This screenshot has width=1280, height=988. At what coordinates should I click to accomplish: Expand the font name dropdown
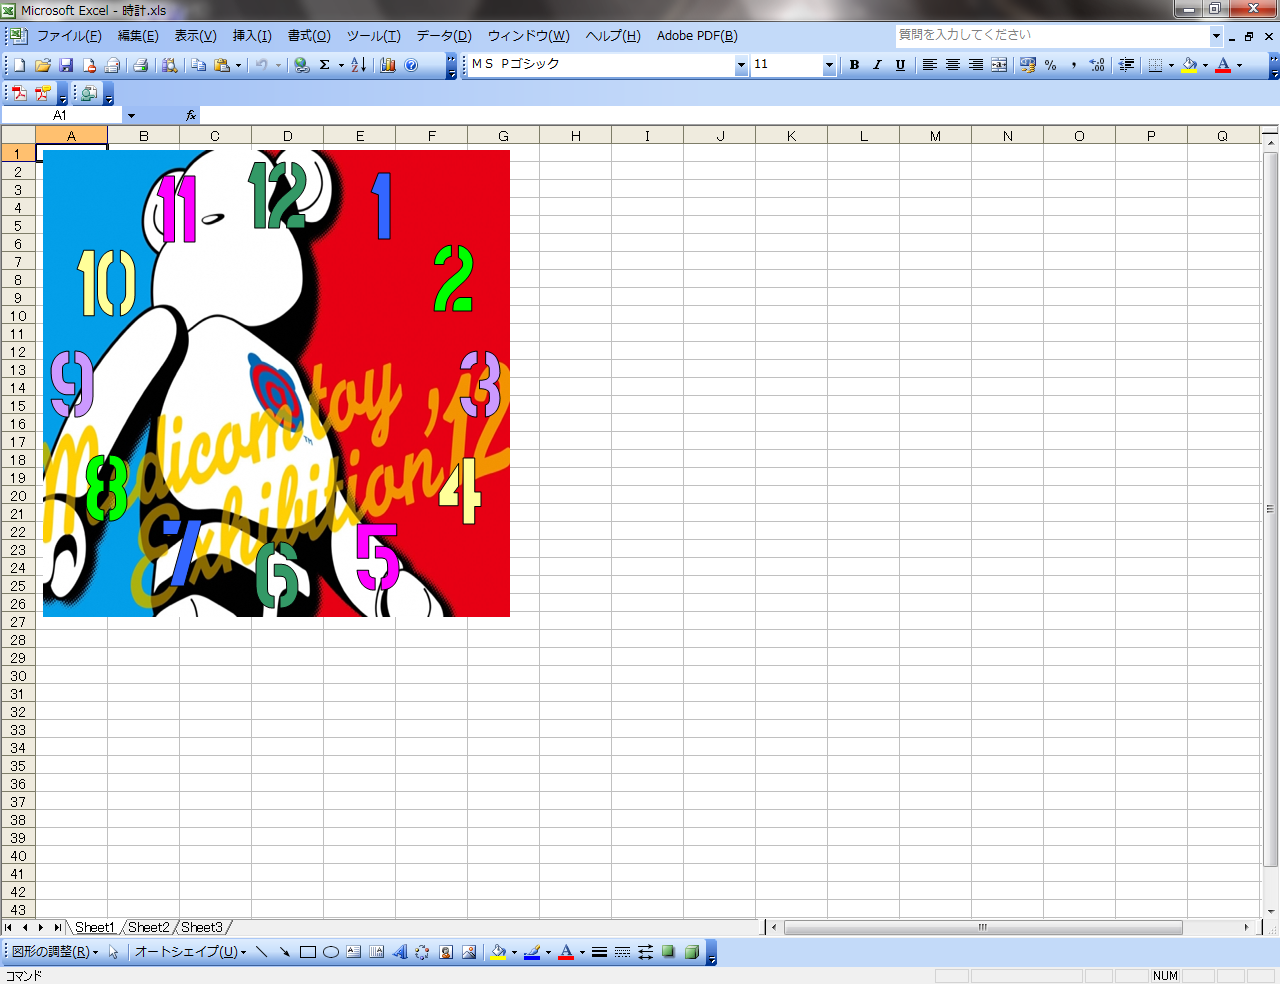tap(741, 65)
